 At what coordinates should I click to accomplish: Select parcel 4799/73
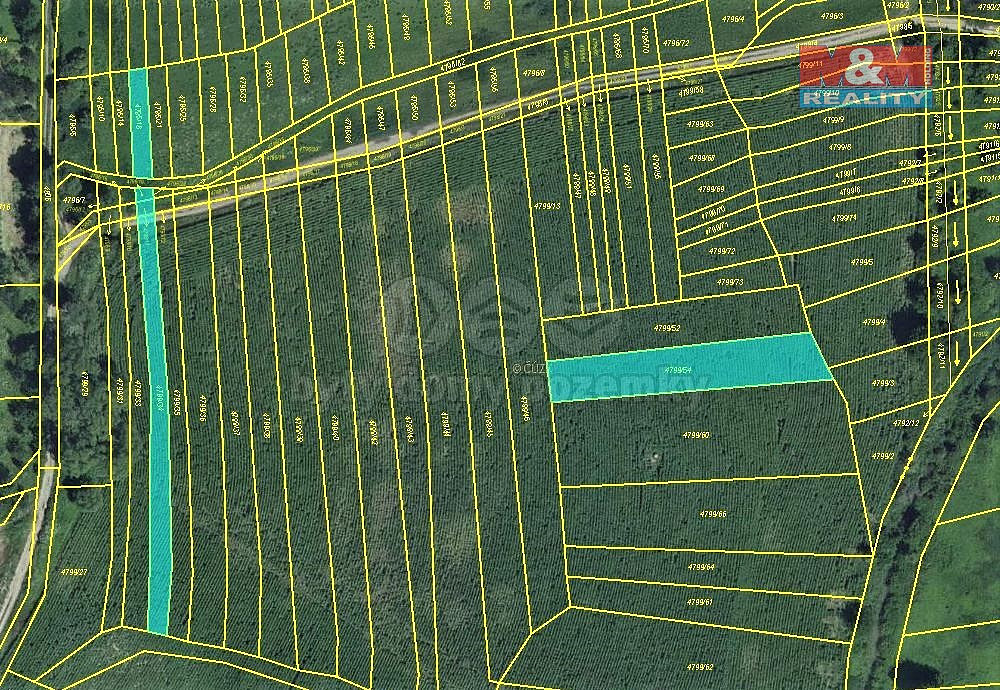[x=730, y=282]
